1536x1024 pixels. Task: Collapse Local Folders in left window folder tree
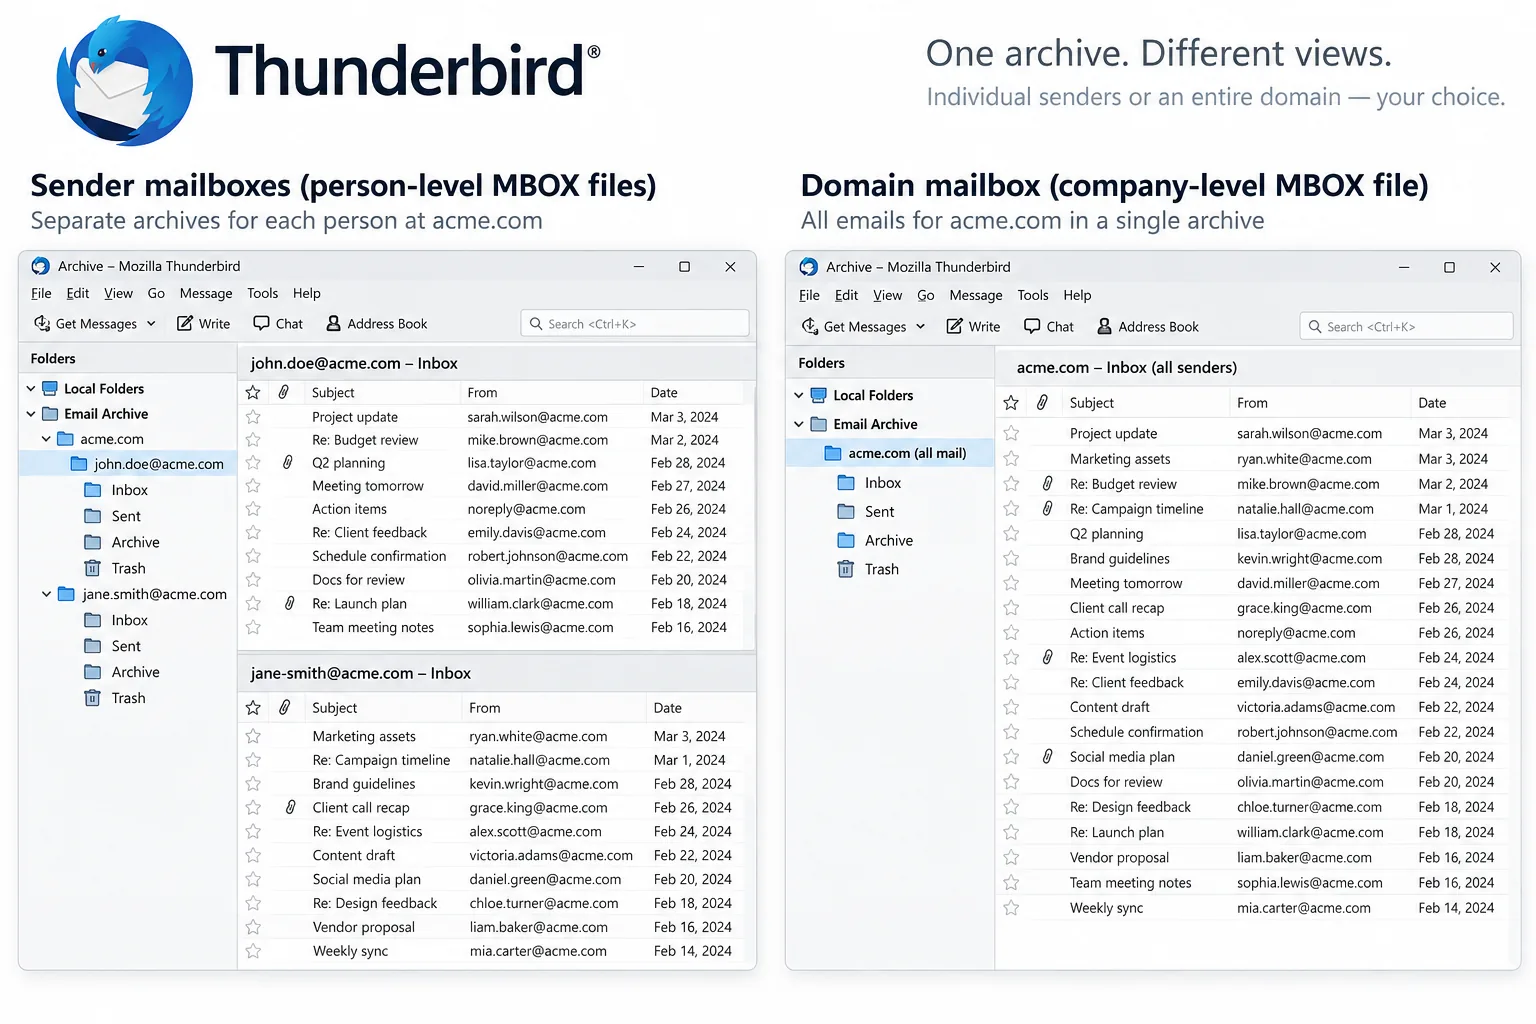click(31, 388)
